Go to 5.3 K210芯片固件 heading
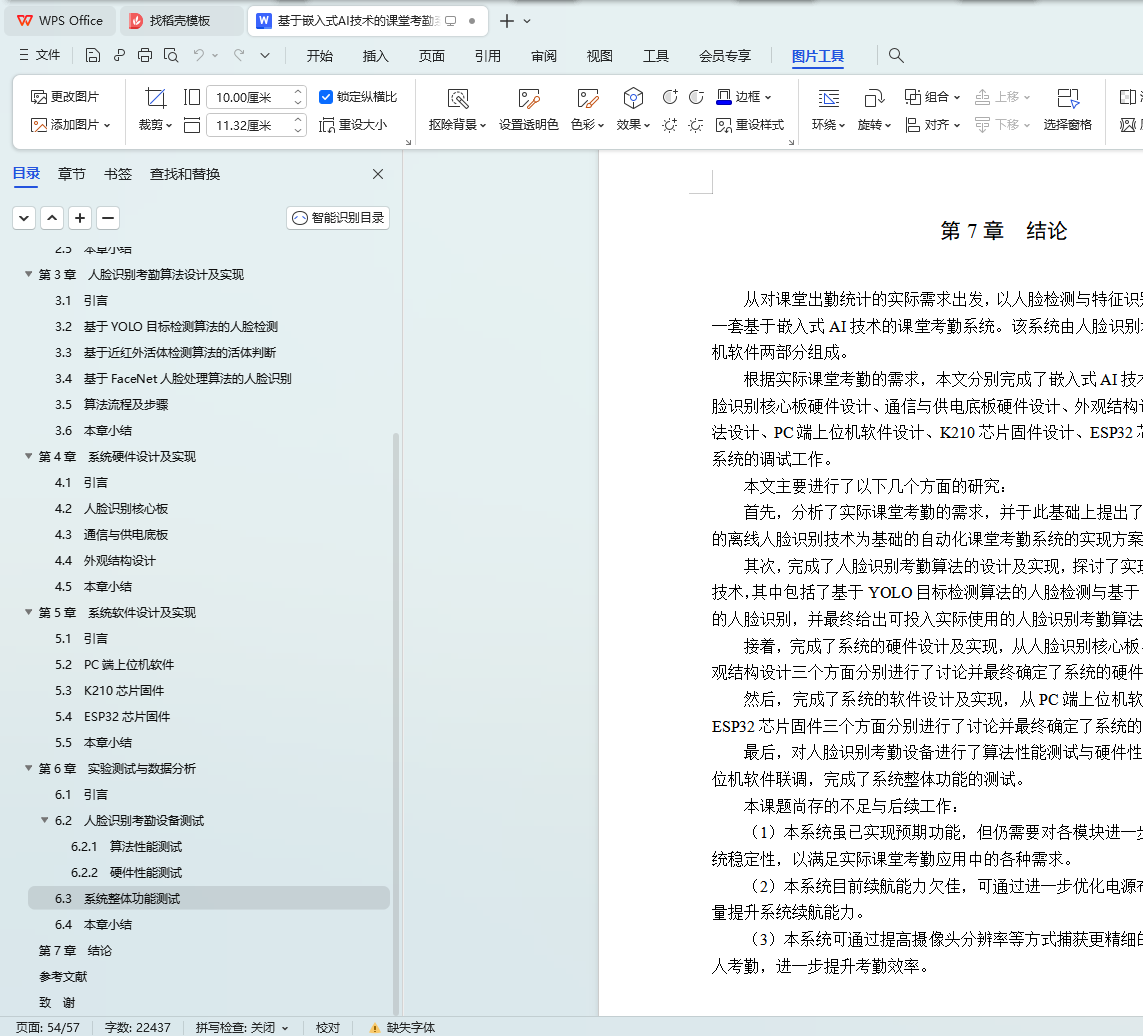 pyautogui.click(x=109, y=690)
